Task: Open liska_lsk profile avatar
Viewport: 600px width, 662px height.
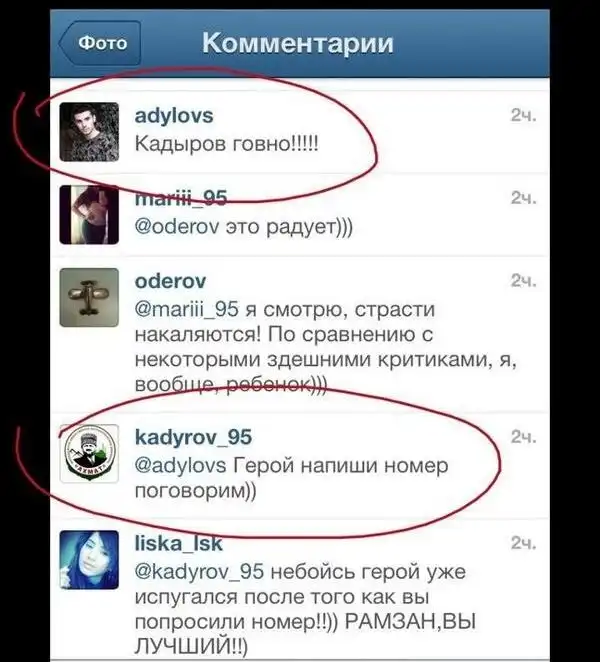Action: point(89,560)
